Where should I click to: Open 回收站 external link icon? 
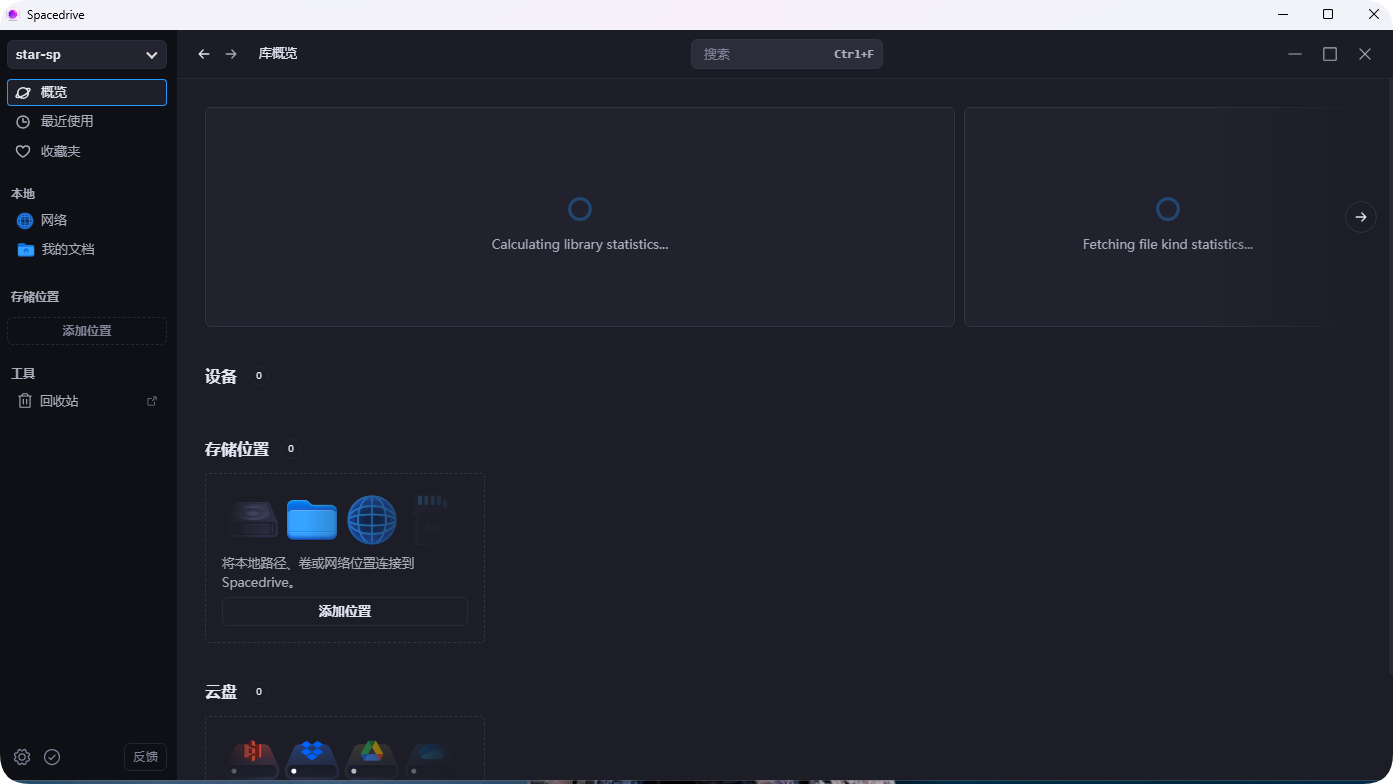[x=152, y=401]
